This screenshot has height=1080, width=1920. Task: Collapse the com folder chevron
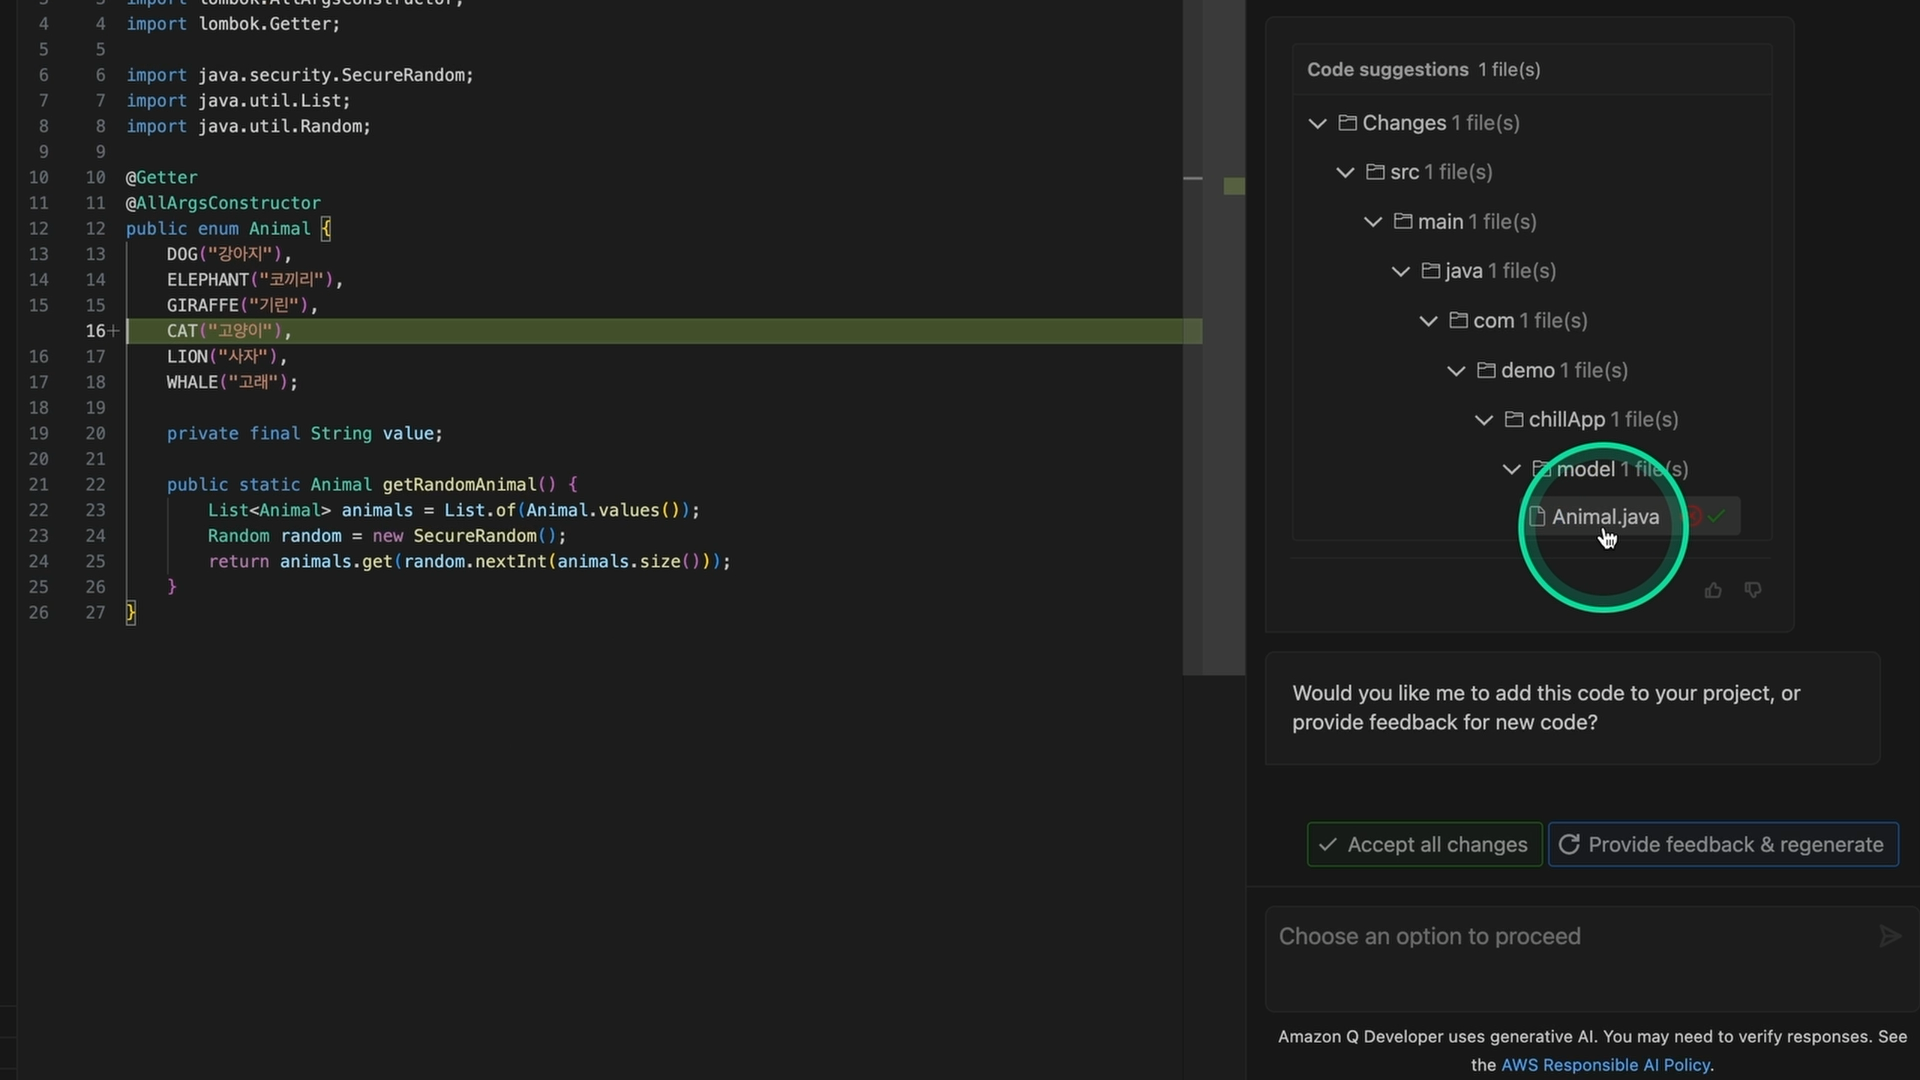[1428, 321]
